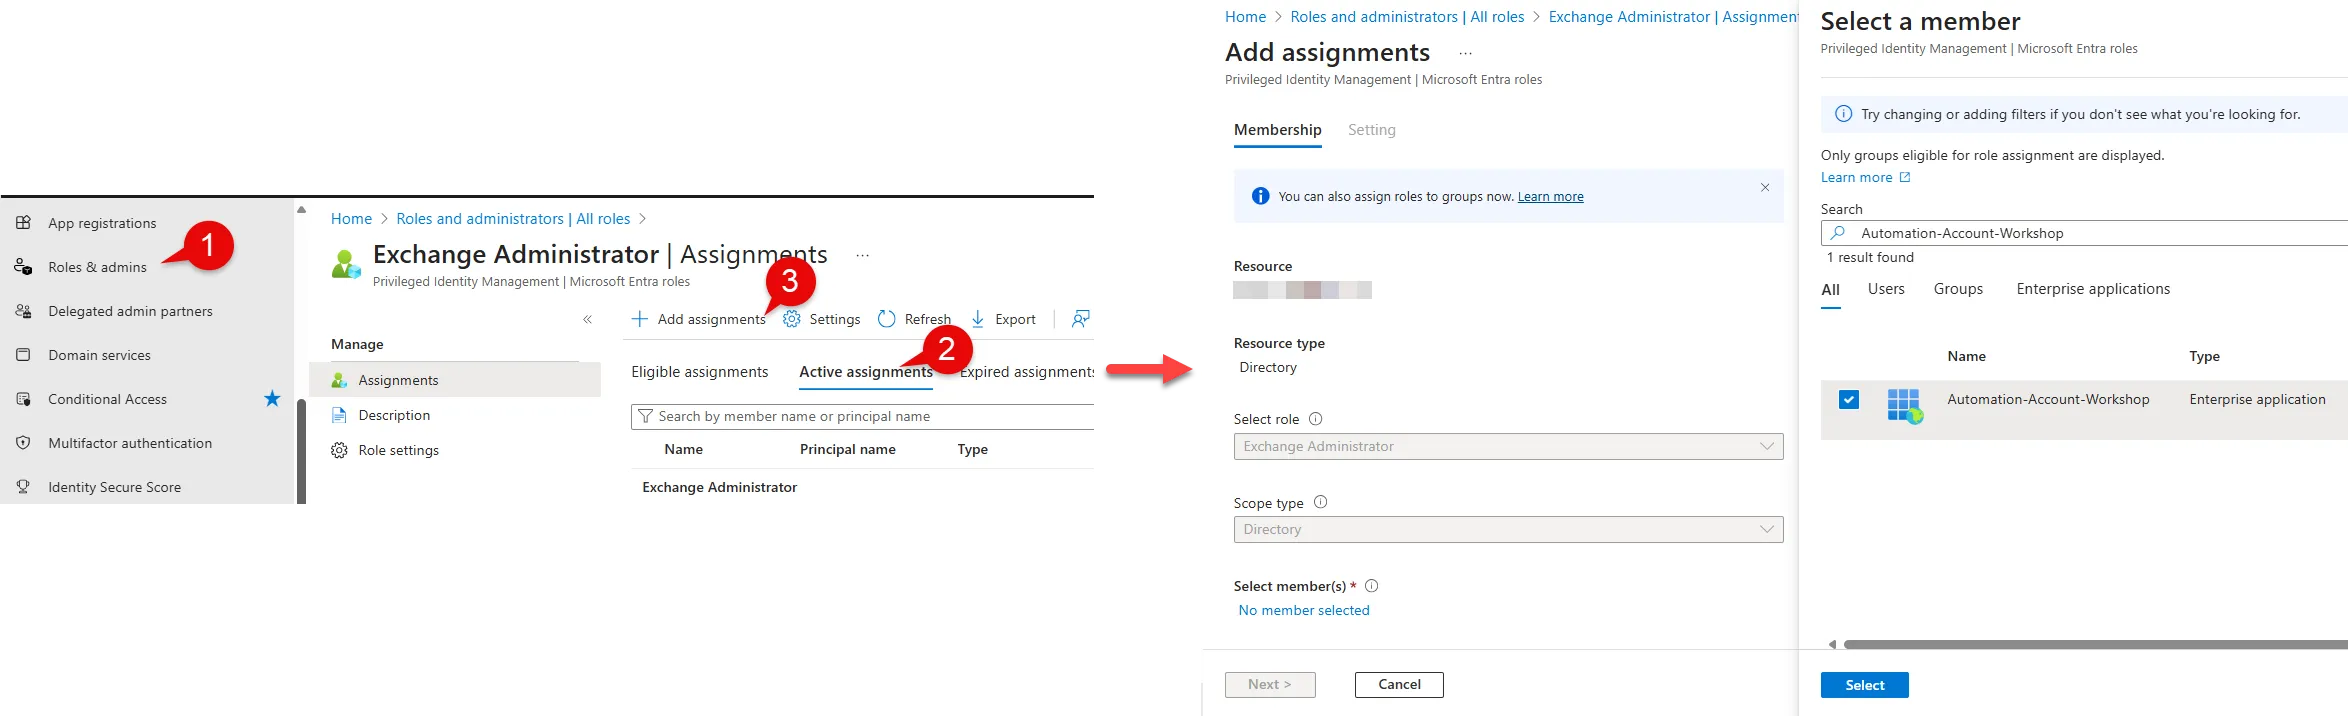Click the Settings gear icon in toolbar
Viewport: 2348px width, 718px height.
point(792,319)
